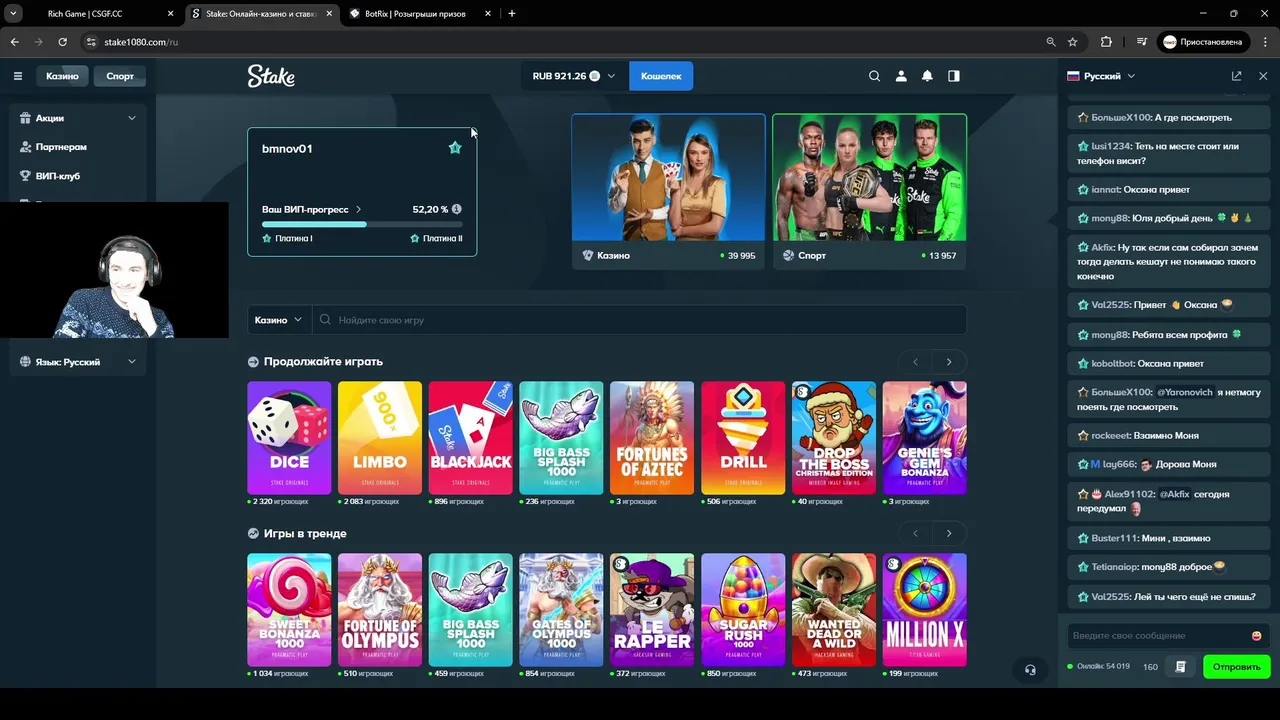Image resolution: width=1280 pixels, height=720 pixels.
Task: Expand the Акции sidebar section
Action: pyautogui.click(x=78, y=118)
